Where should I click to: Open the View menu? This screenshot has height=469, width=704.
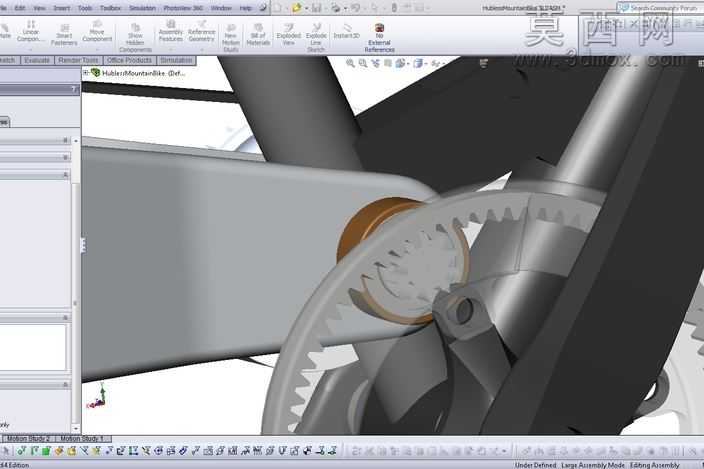point(40,8)
